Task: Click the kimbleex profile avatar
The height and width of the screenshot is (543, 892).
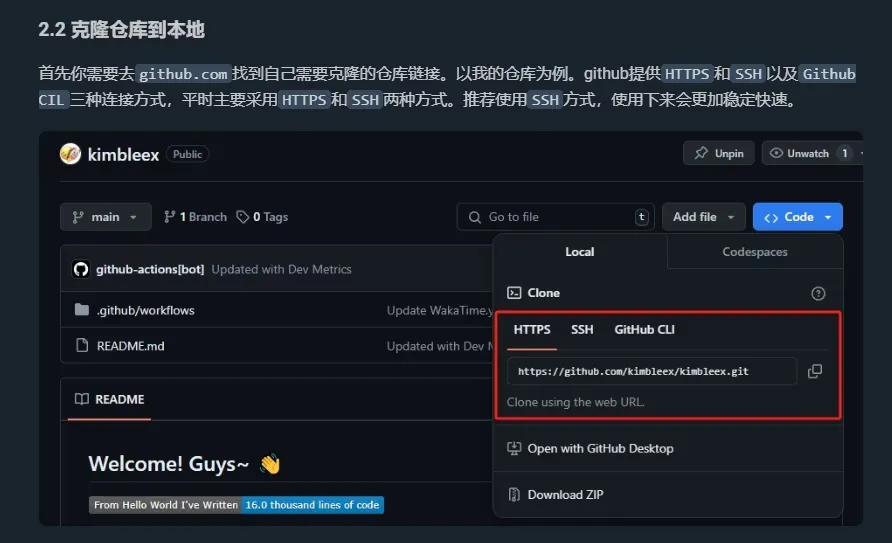Action: point(70,154)
